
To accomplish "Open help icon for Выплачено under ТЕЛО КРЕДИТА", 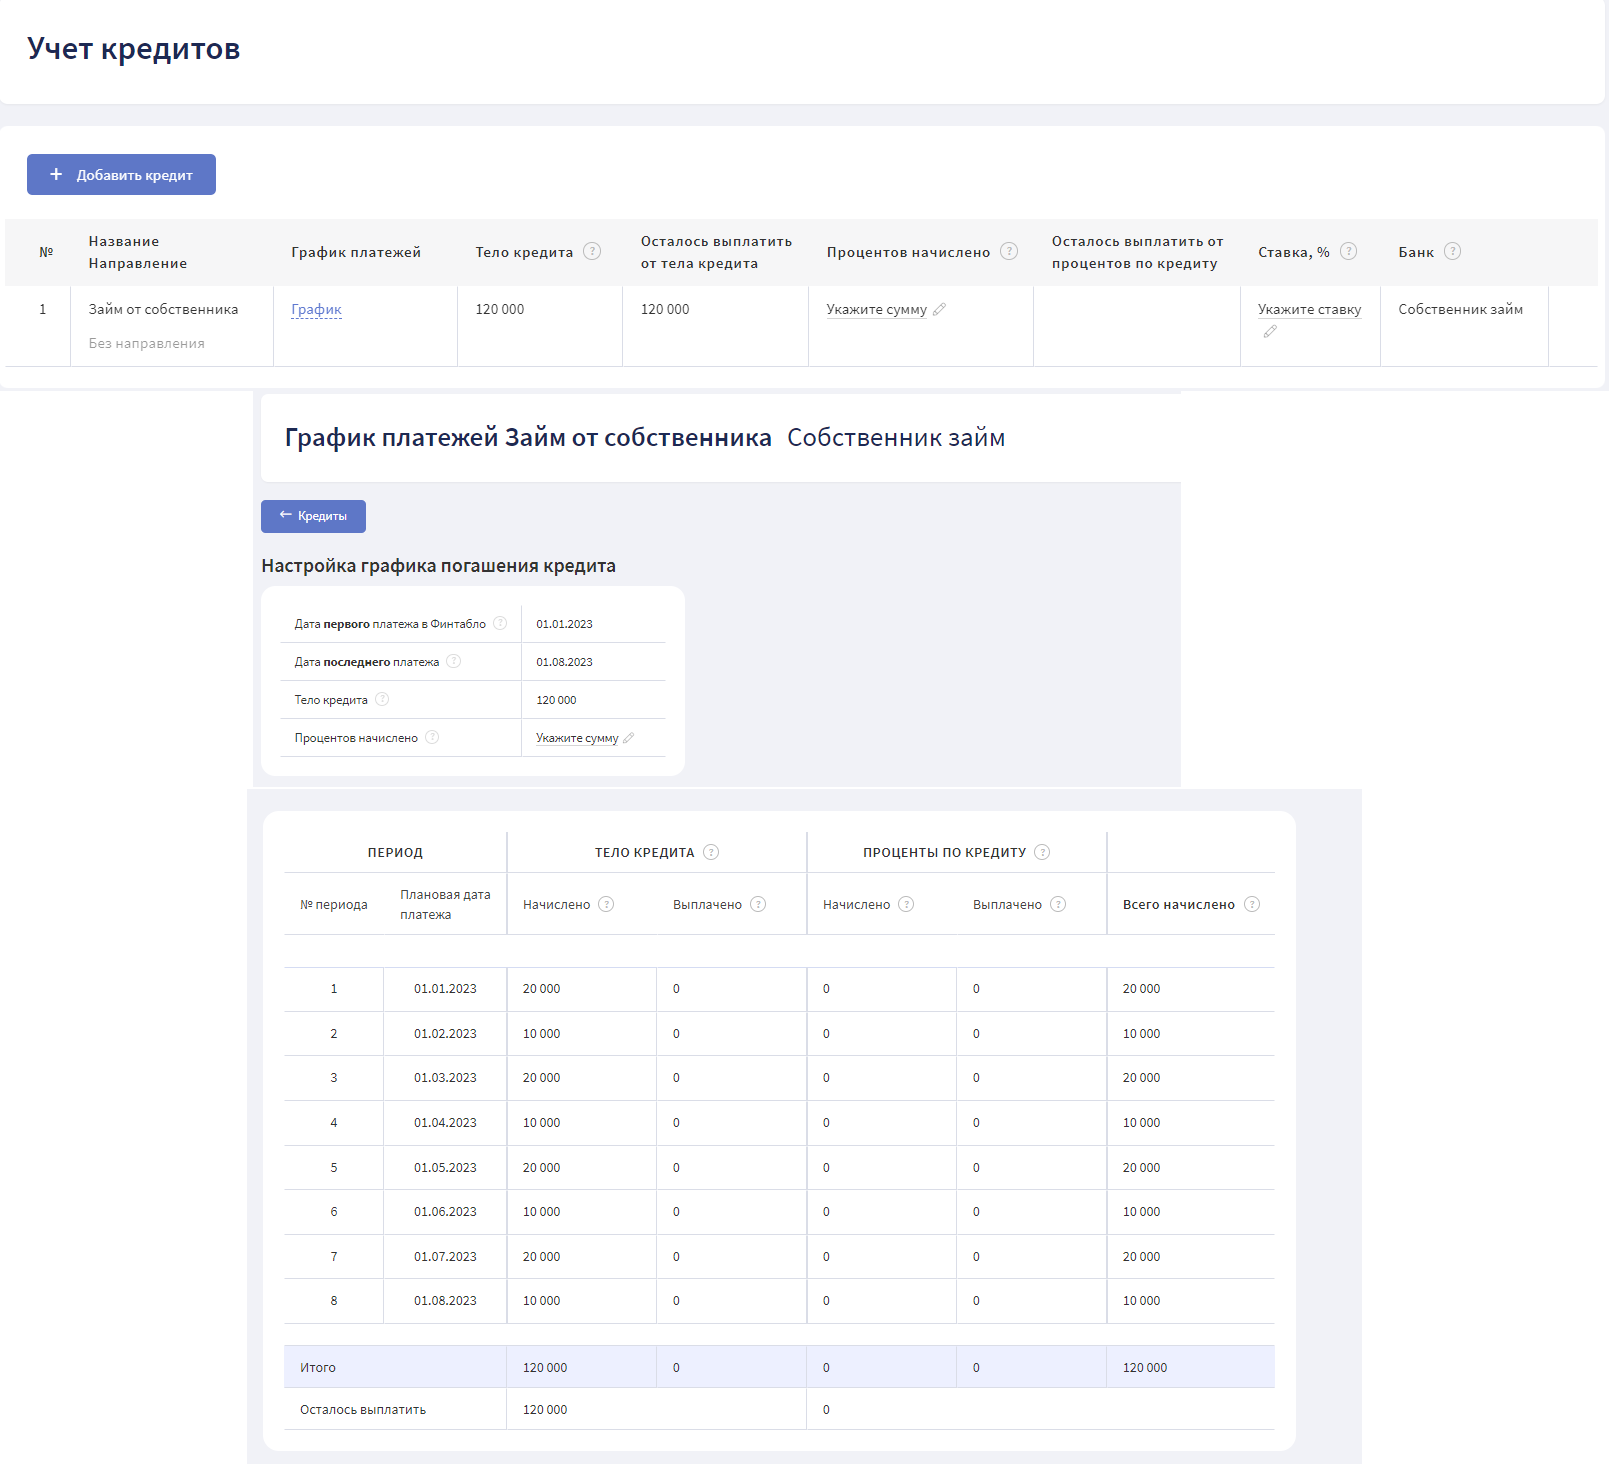I will (x=758, y=904).
